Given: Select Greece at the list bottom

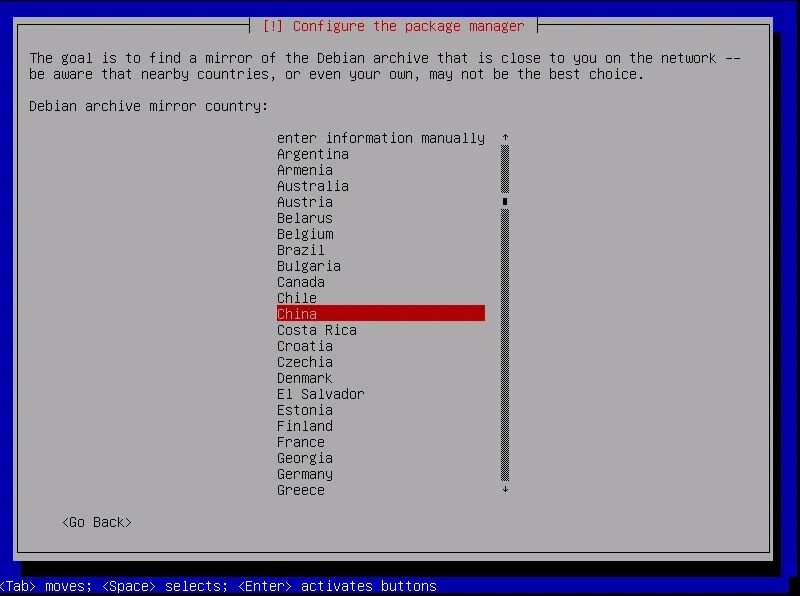Looking at the screenshot, I should [381, 490].
